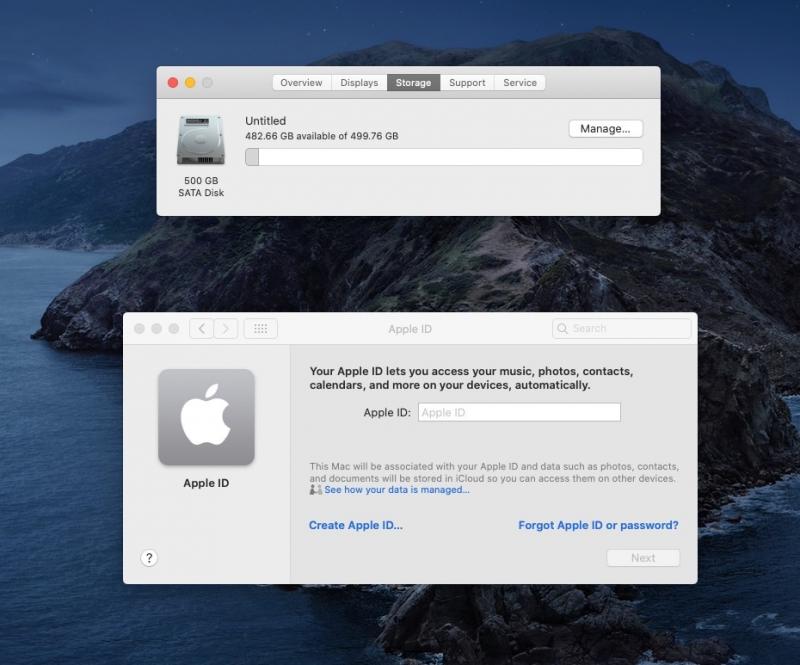Click the 500 GB SATA Disk drive icon

201,140
